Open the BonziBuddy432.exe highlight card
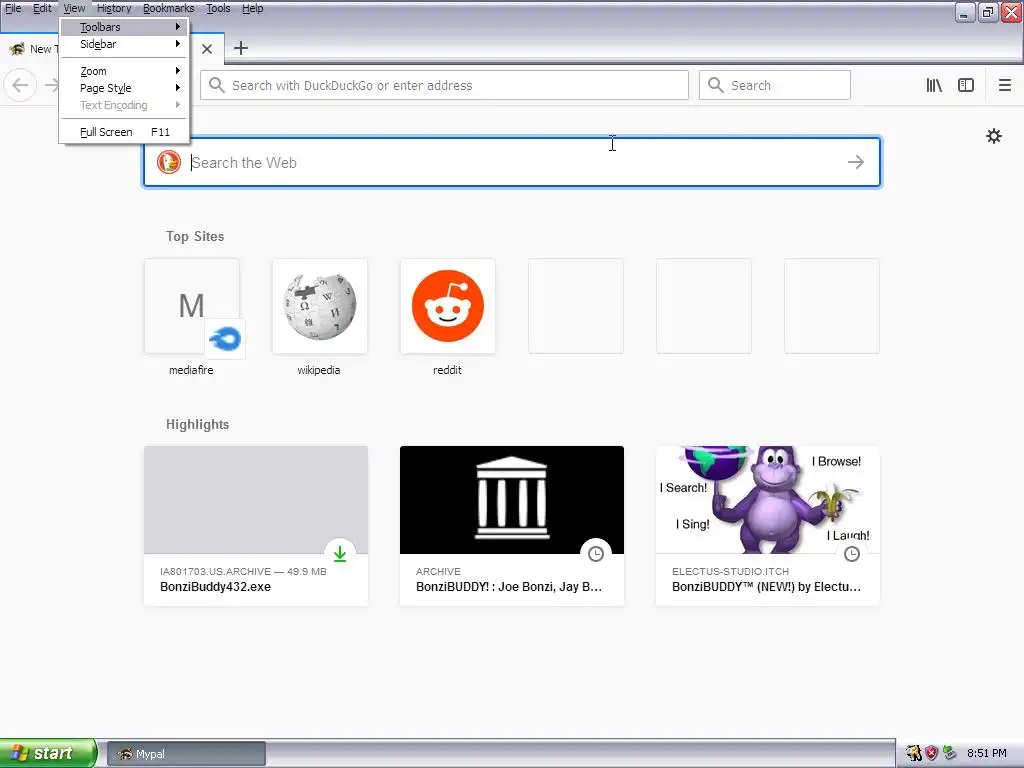This screenshot has height=768, width=1024. pos(256,526)
